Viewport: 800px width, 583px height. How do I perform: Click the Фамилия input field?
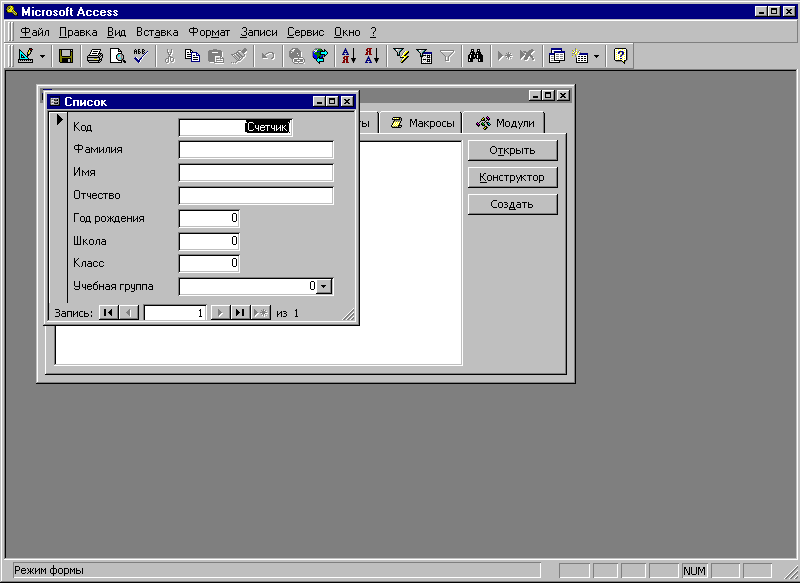(x=256, y=150)
